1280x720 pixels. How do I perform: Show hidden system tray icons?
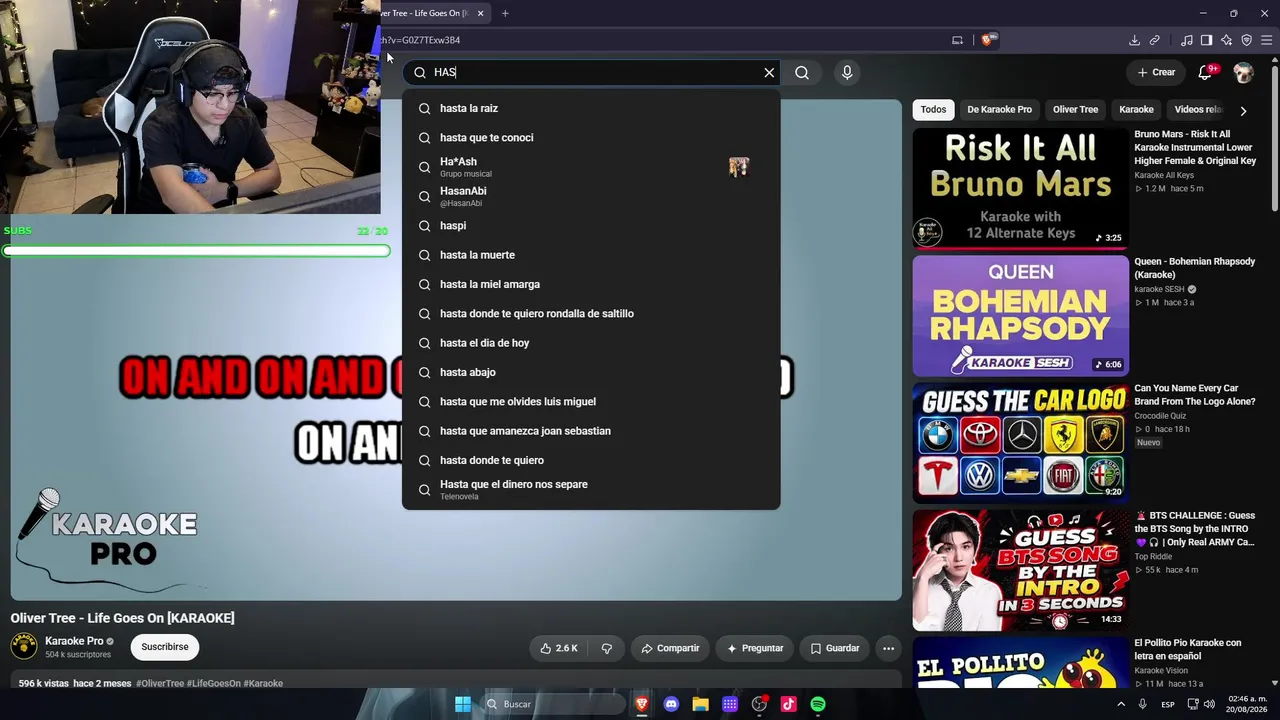point(1120,704)
